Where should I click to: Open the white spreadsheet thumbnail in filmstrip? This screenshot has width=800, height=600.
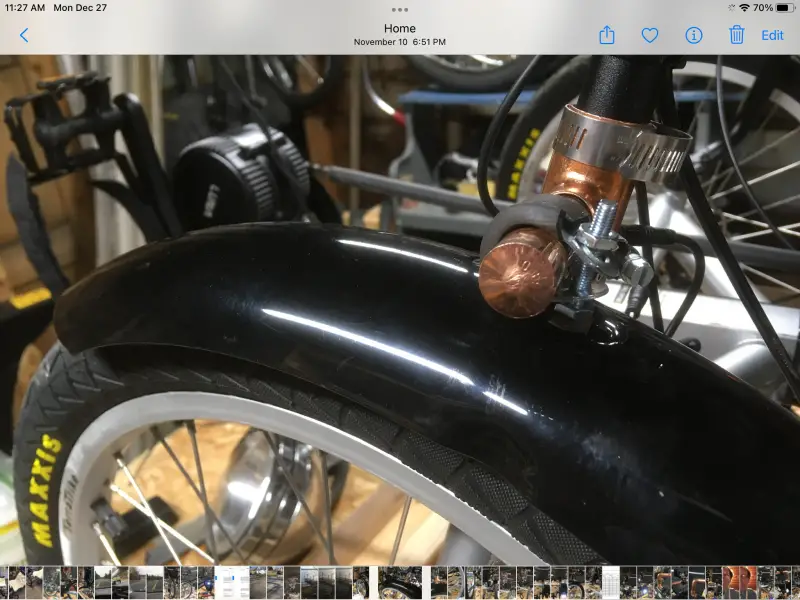coord(611,582)
